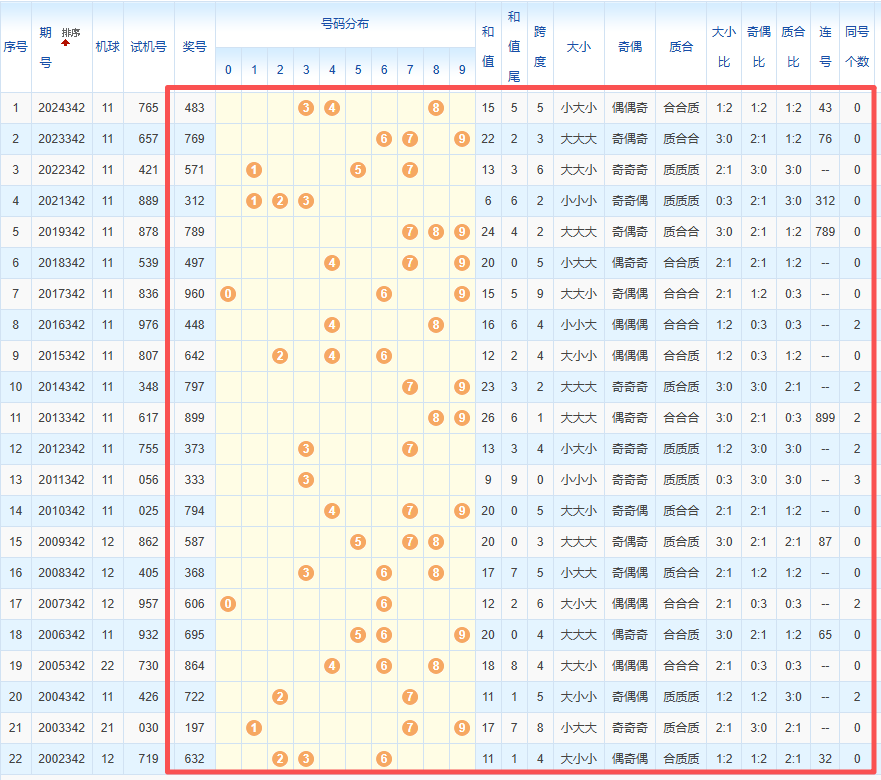Click orange ball 3 in row 2024342
881x780 pixels.
[306, 108]
